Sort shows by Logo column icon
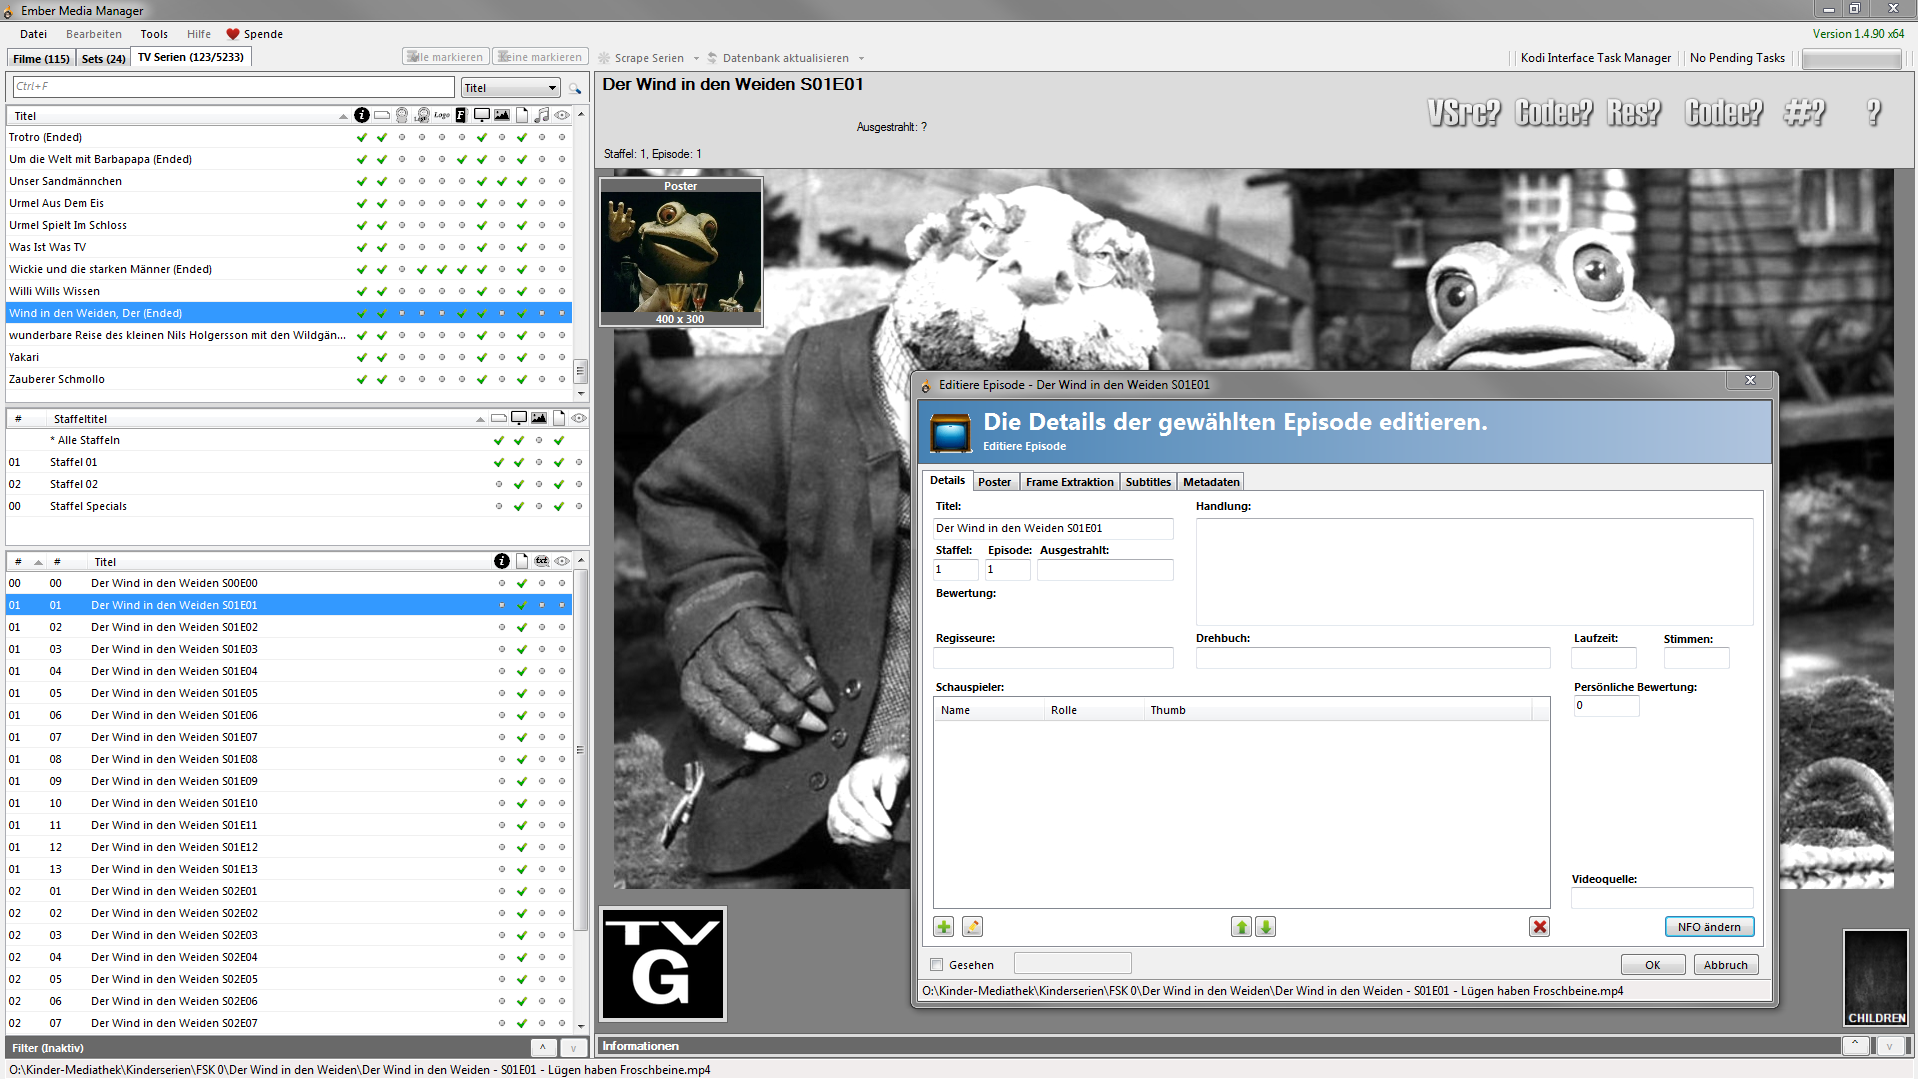 point(442,115)
